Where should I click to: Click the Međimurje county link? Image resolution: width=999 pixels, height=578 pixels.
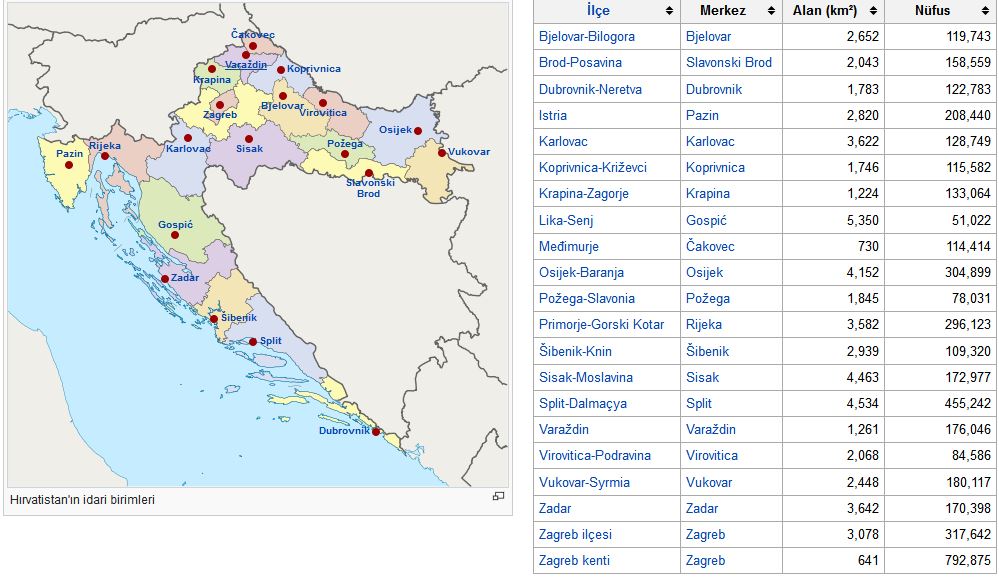(x=572, y=246)
